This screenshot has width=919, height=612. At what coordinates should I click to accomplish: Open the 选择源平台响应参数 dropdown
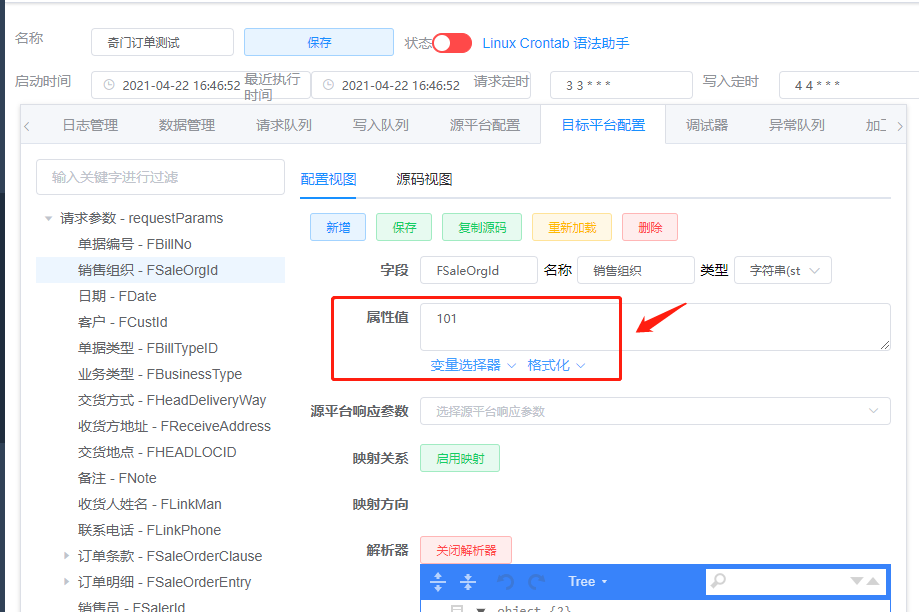point(655,411)
